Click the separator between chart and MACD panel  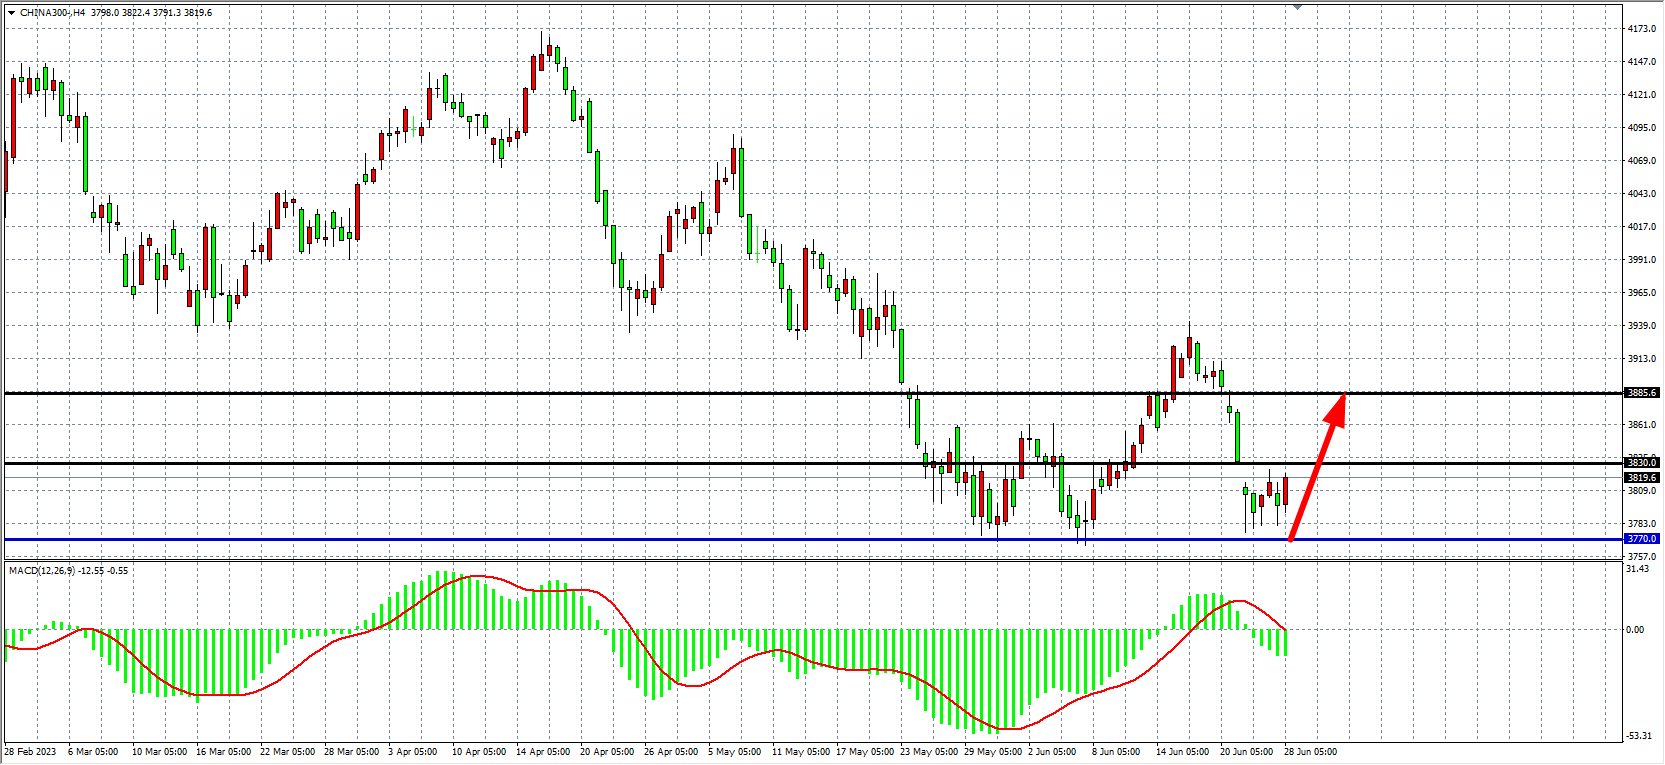[800, 561]
